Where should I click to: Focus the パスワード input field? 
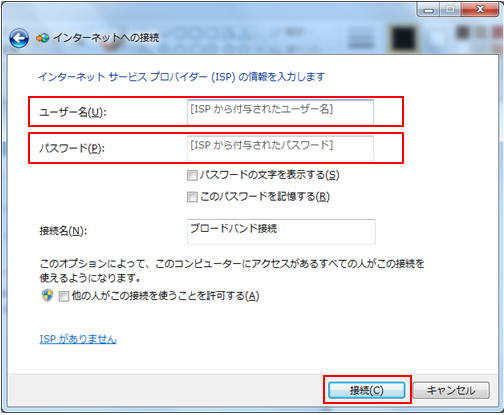click(280, 148)
